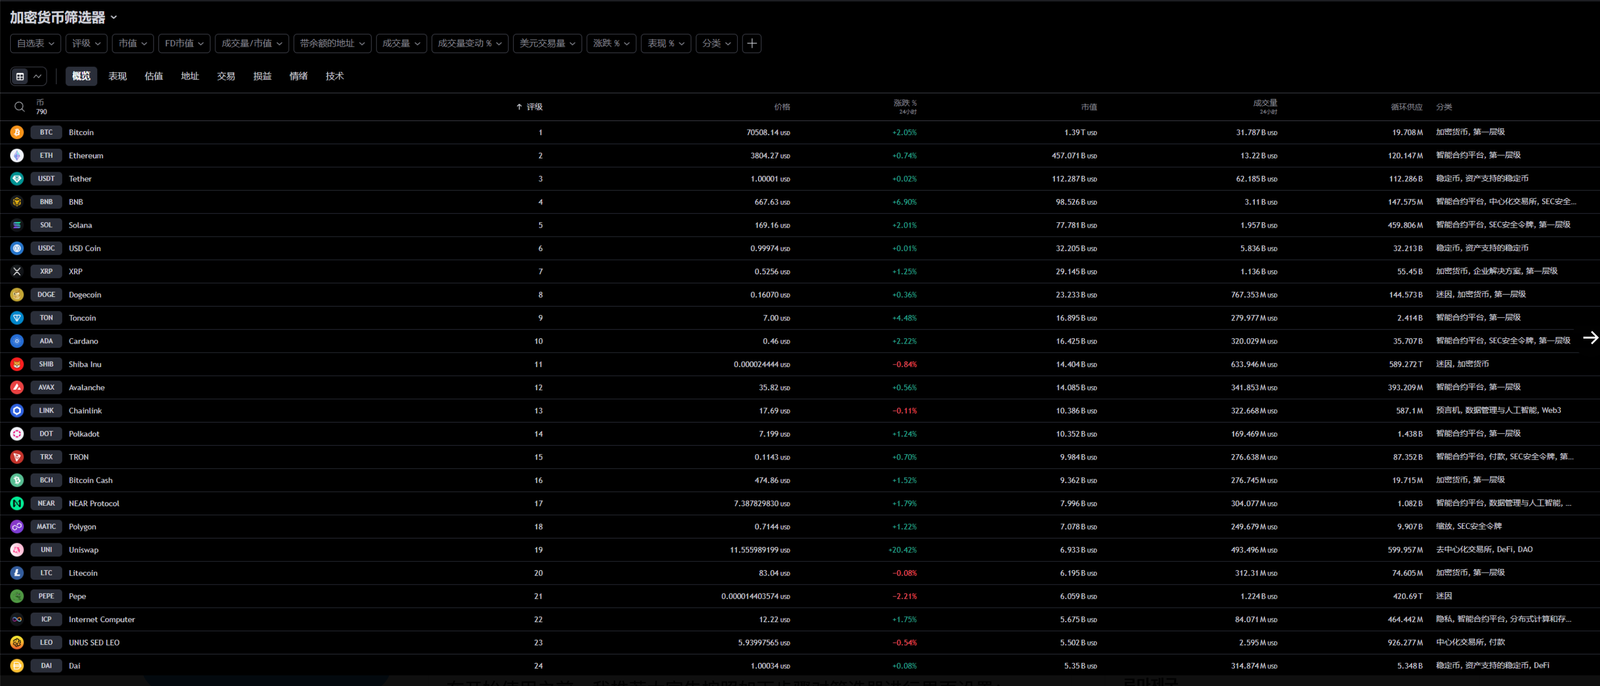Open the ETH ticker badge
Screen dimensions: 1600x686
point(46,155)
